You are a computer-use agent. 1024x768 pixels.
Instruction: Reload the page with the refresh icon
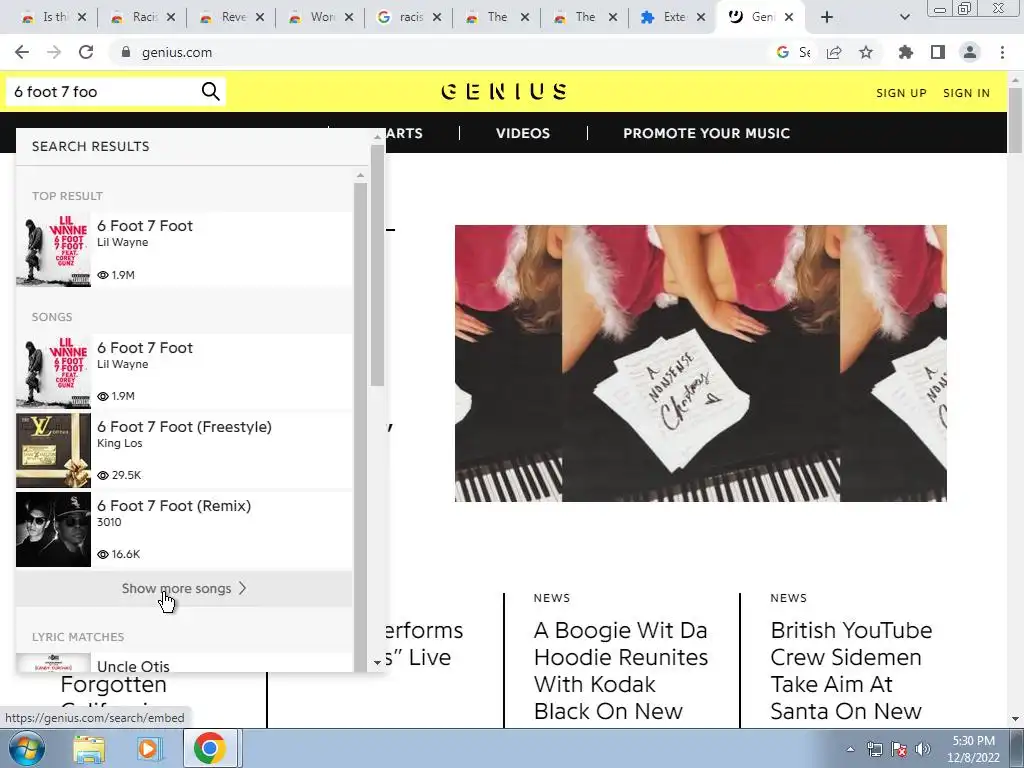point(86,52)
